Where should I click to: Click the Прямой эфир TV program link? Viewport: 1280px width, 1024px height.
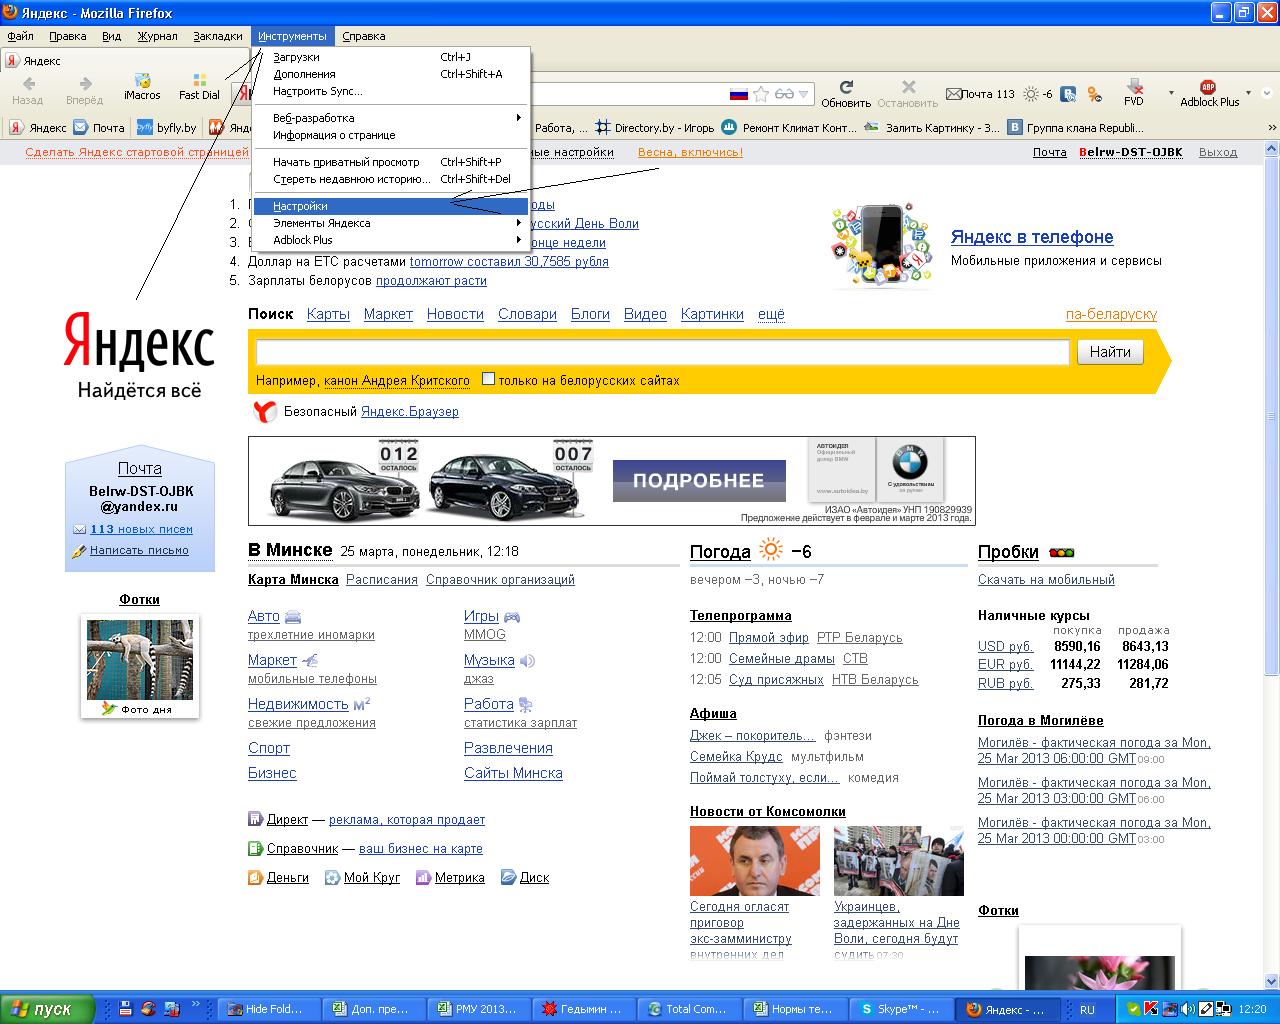pyautogui.click(x=769, y=638)
